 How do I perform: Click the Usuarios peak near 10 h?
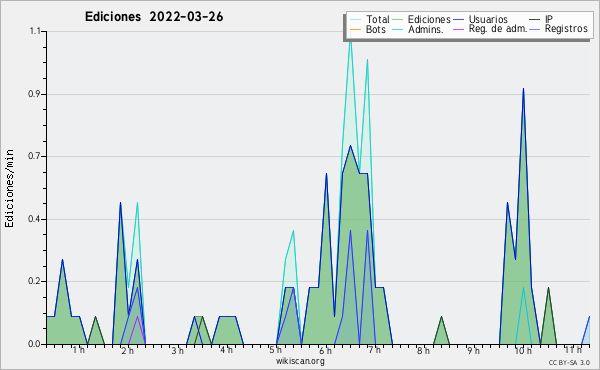tap(523, 89)
